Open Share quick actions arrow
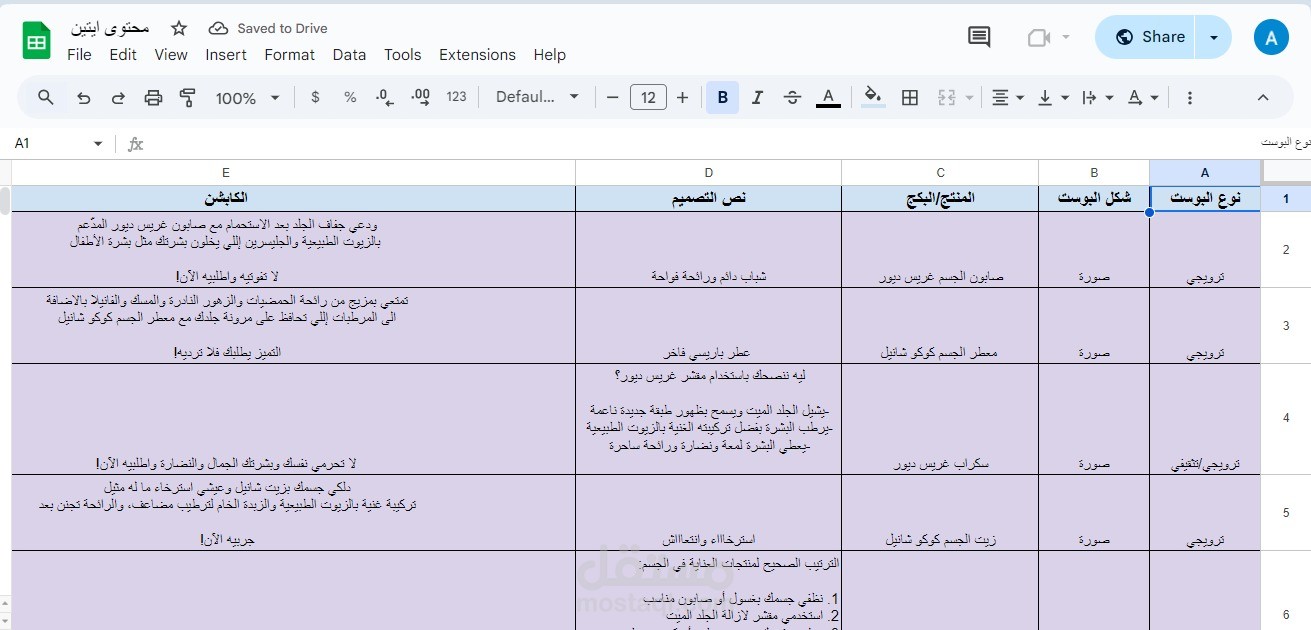This screenshot has width=1311, height=630. (x=1214, y=37)
